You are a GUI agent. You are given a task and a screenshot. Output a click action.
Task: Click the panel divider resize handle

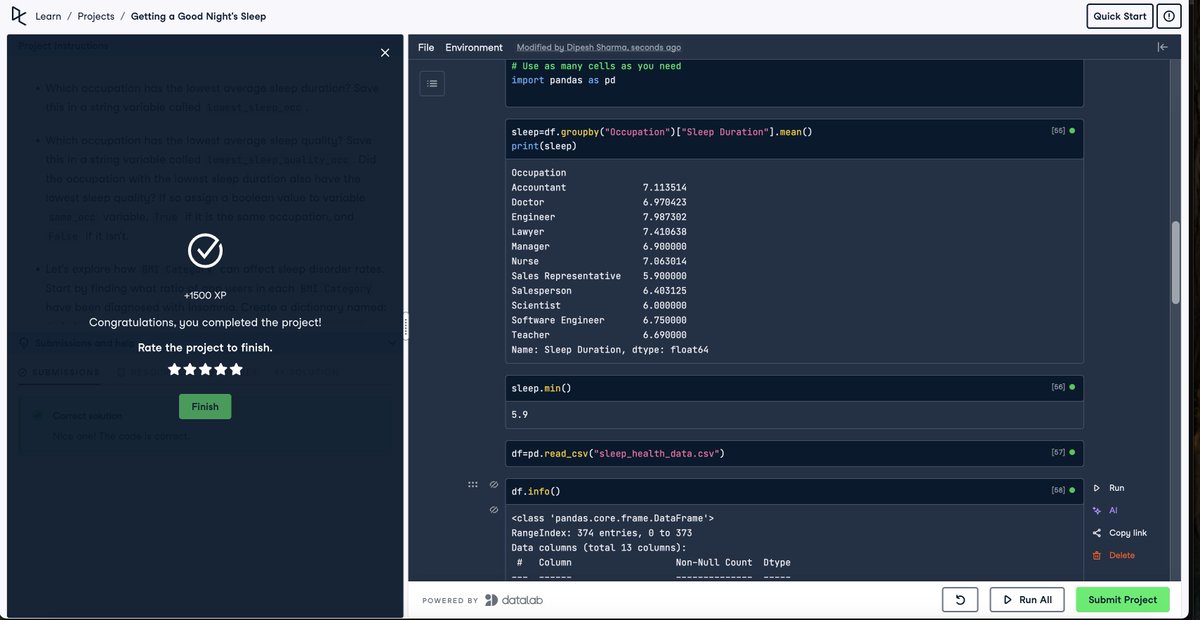(x=405, y=326)
